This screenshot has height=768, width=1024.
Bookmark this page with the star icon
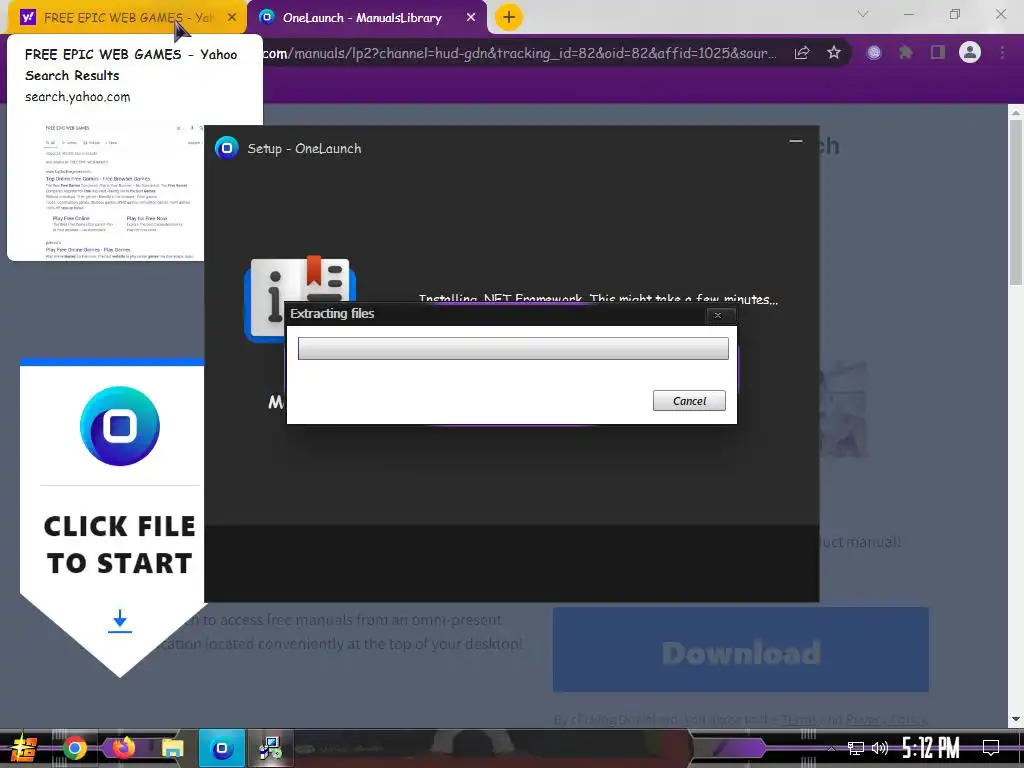834,53
